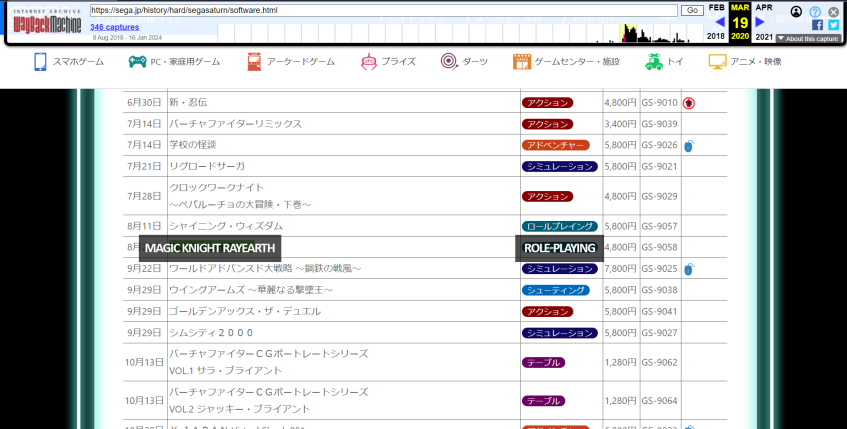Select title 新・忍伝
The height and width of the screenshot is (429, 847).
click(x=188, y=102)
